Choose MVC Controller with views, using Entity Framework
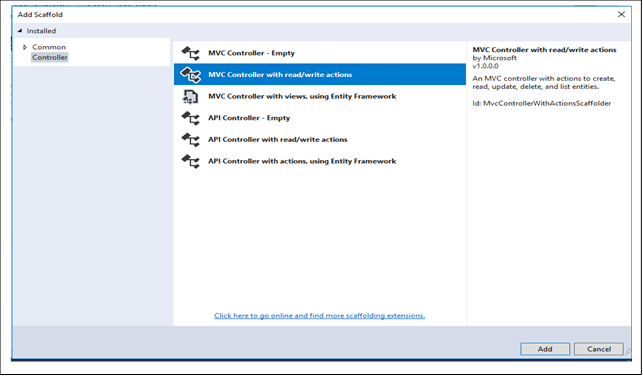The height and width of the screenshot is (377, 643). coord(320,96)
